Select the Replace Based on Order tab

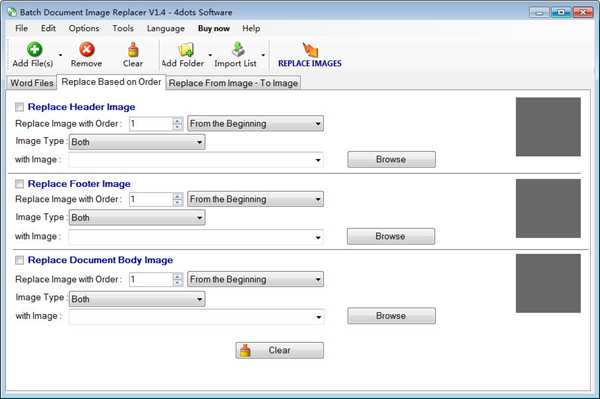tap(111, 82)
